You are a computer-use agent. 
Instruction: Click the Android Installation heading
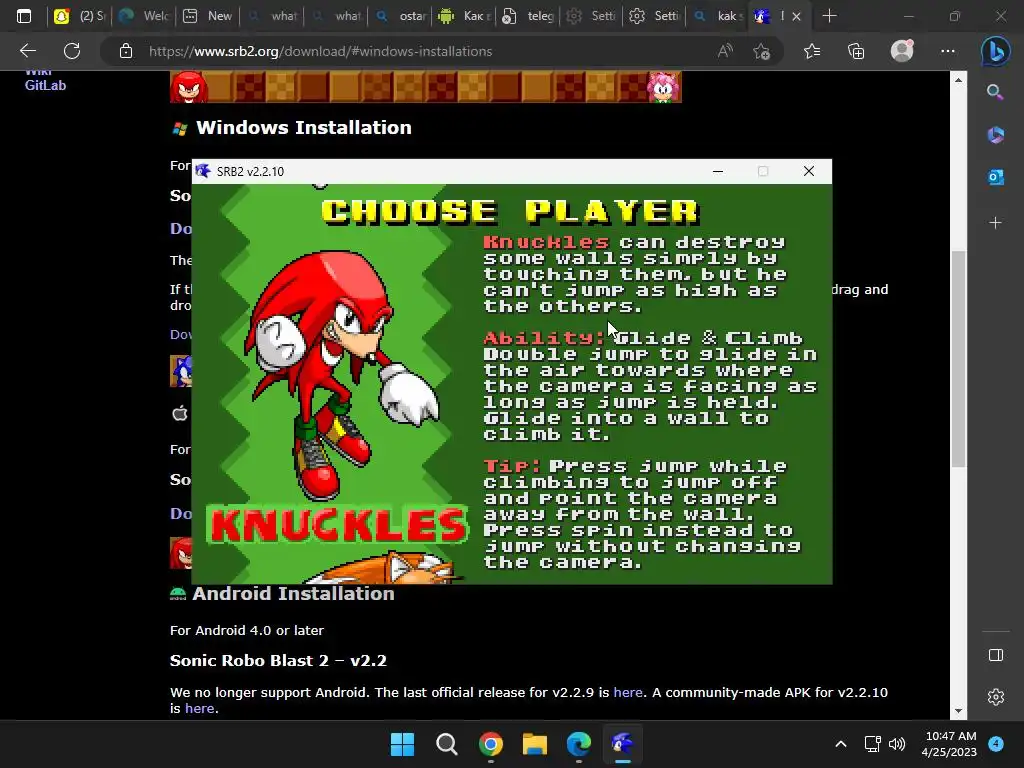pos(293,594)
